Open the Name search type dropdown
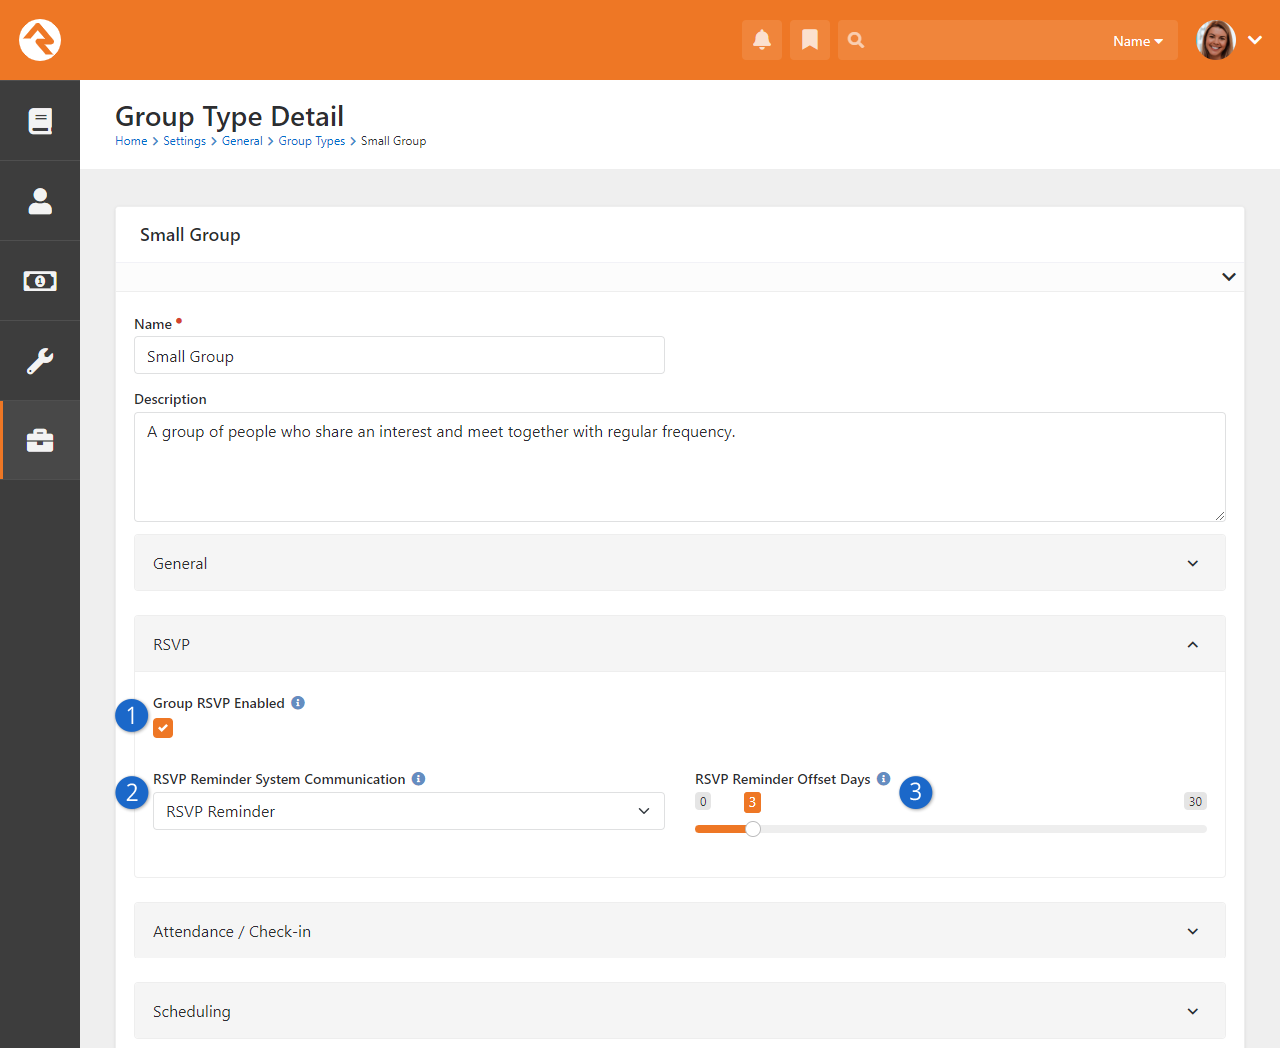The image size is (1280, 1048). pos(1138,41)
